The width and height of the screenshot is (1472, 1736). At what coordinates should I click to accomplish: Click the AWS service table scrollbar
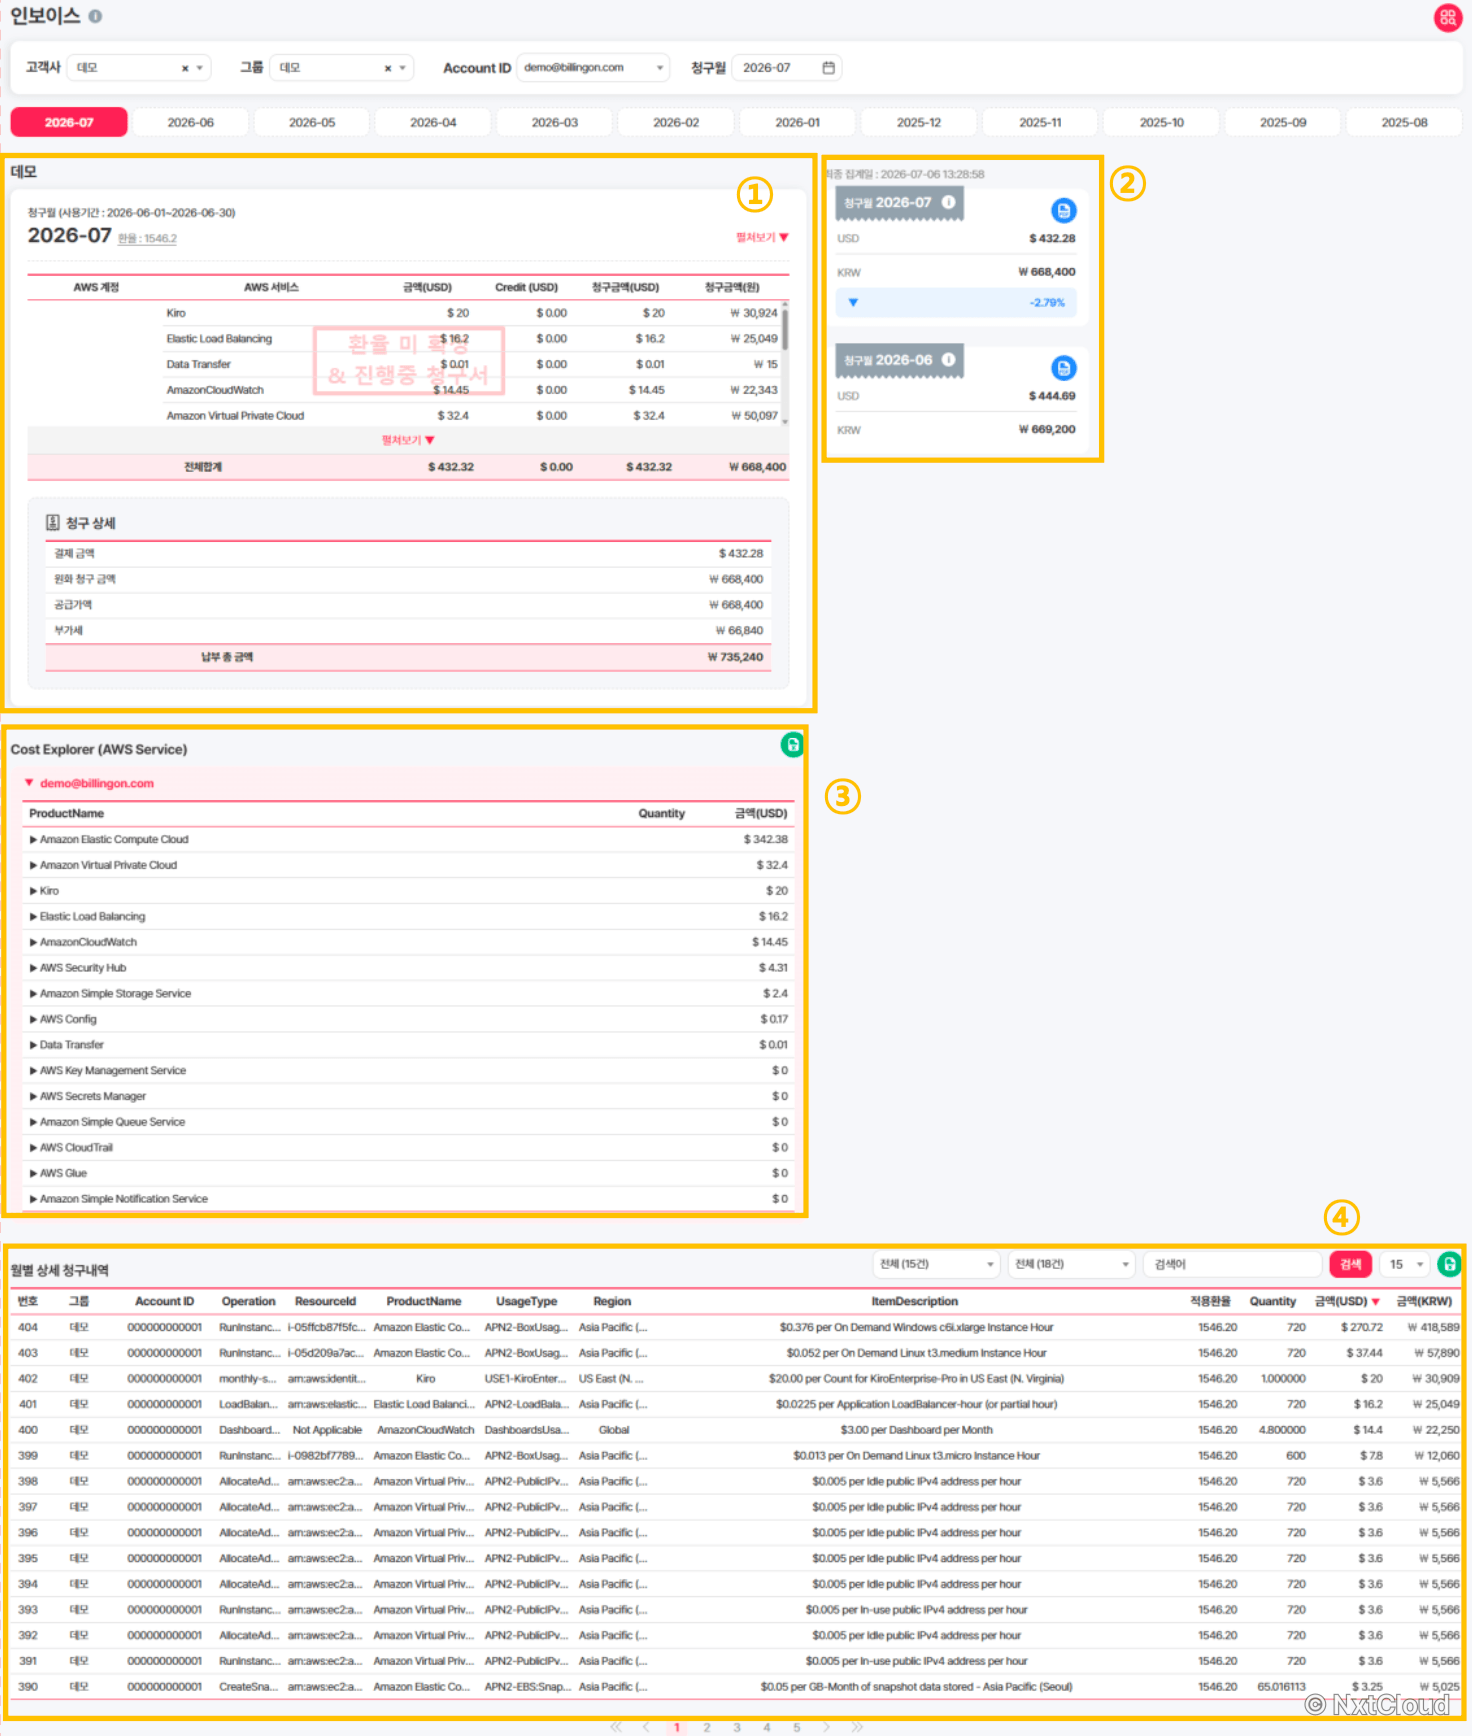coord(785,329)
